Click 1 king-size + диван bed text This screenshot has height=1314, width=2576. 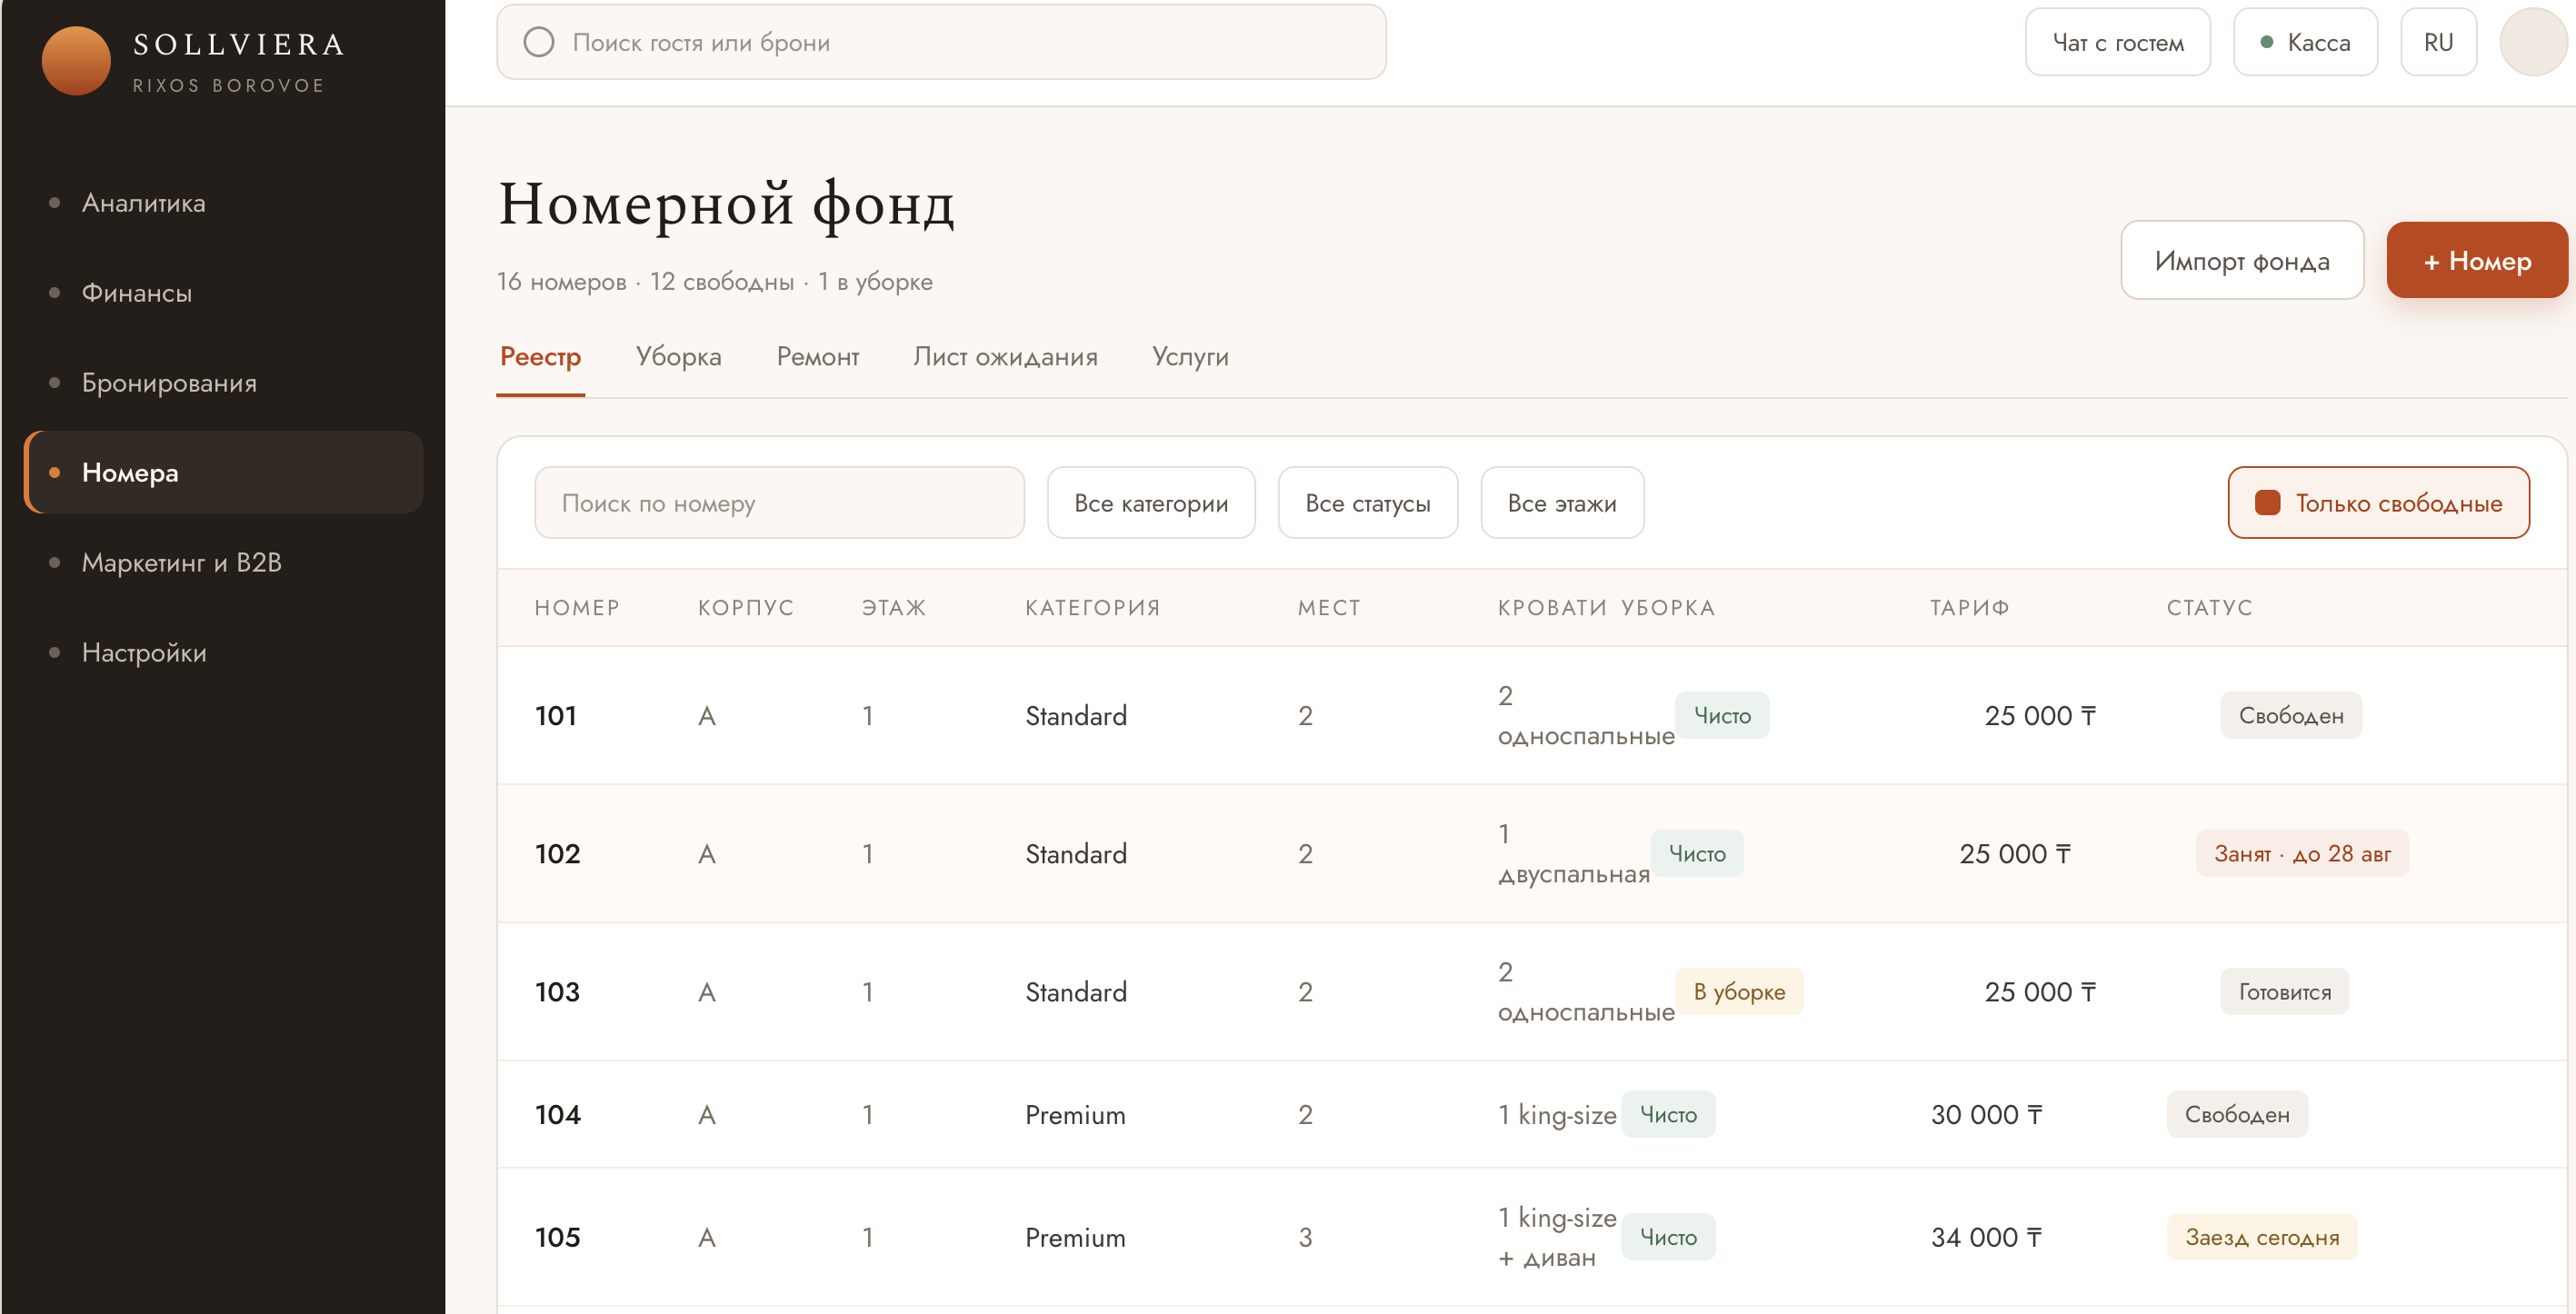1557,1238
